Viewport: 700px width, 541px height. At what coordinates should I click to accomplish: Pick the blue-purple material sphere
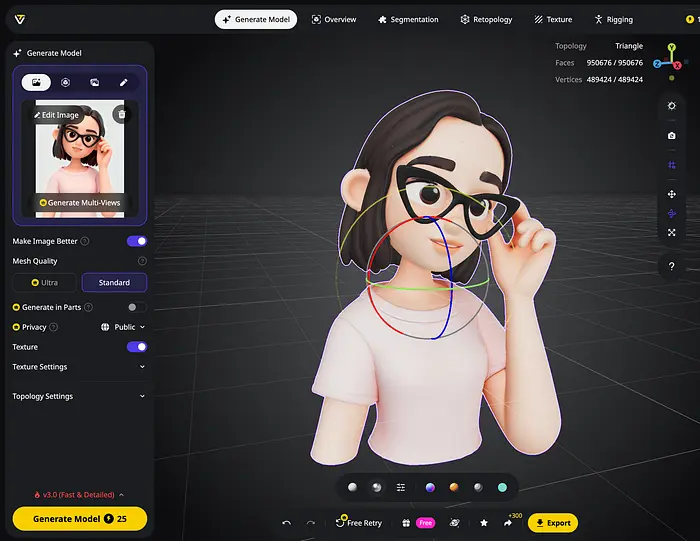pyautogui.click(x=430, y=487)
